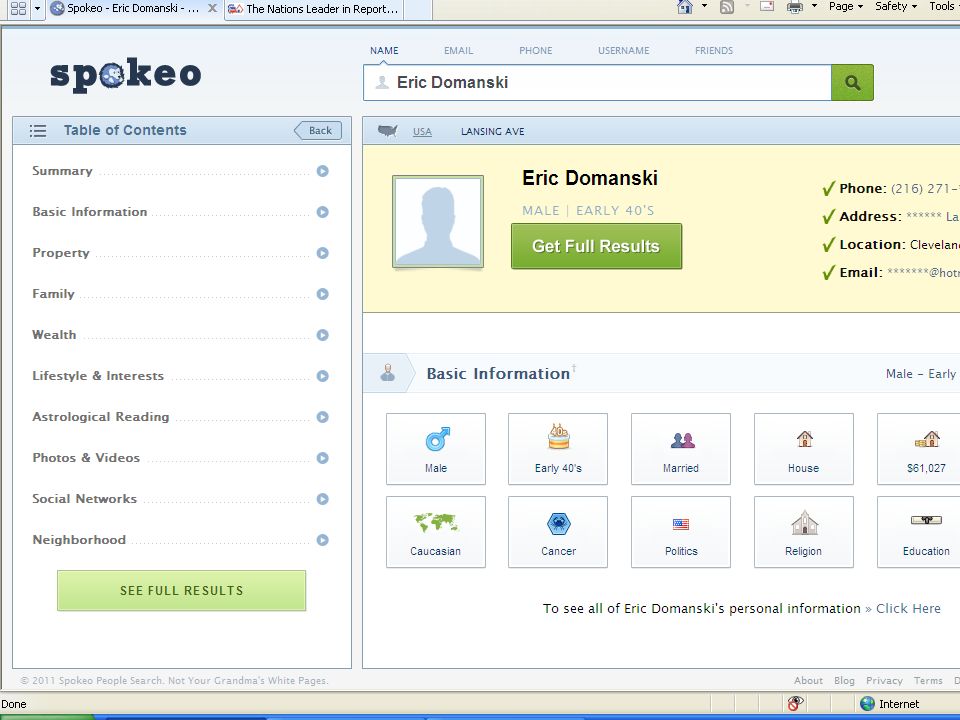This screenshot has height=720, width=960.
Task: Open the Politics tile
Action: [681, 532]
